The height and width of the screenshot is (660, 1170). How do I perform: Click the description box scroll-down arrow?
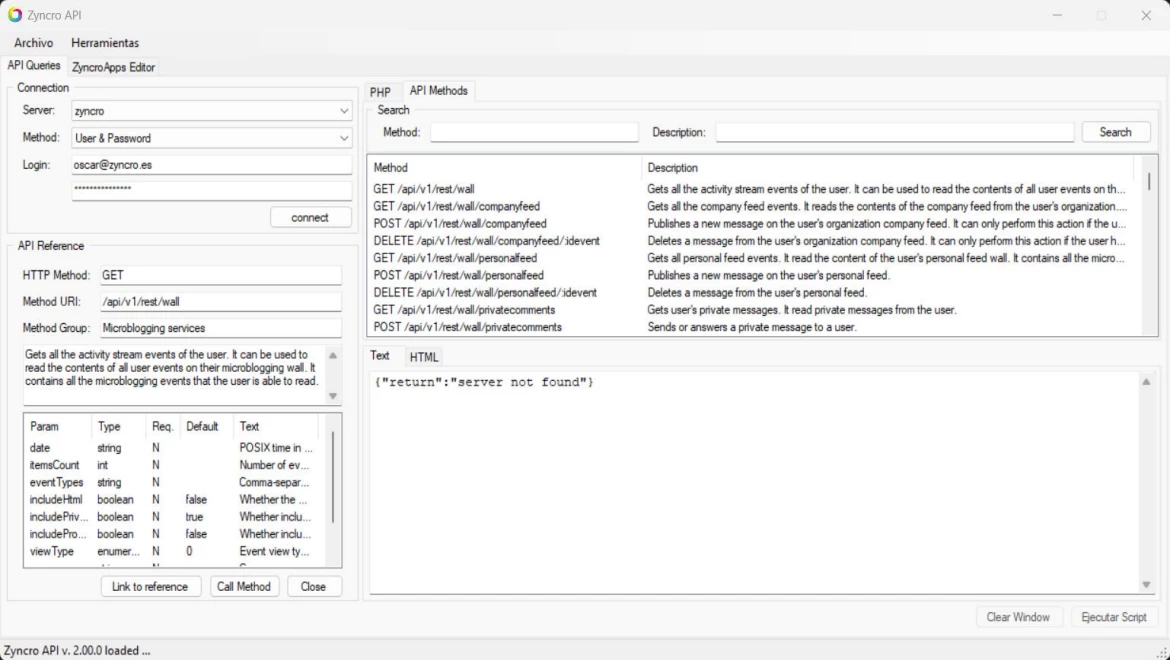pos(334,396)
